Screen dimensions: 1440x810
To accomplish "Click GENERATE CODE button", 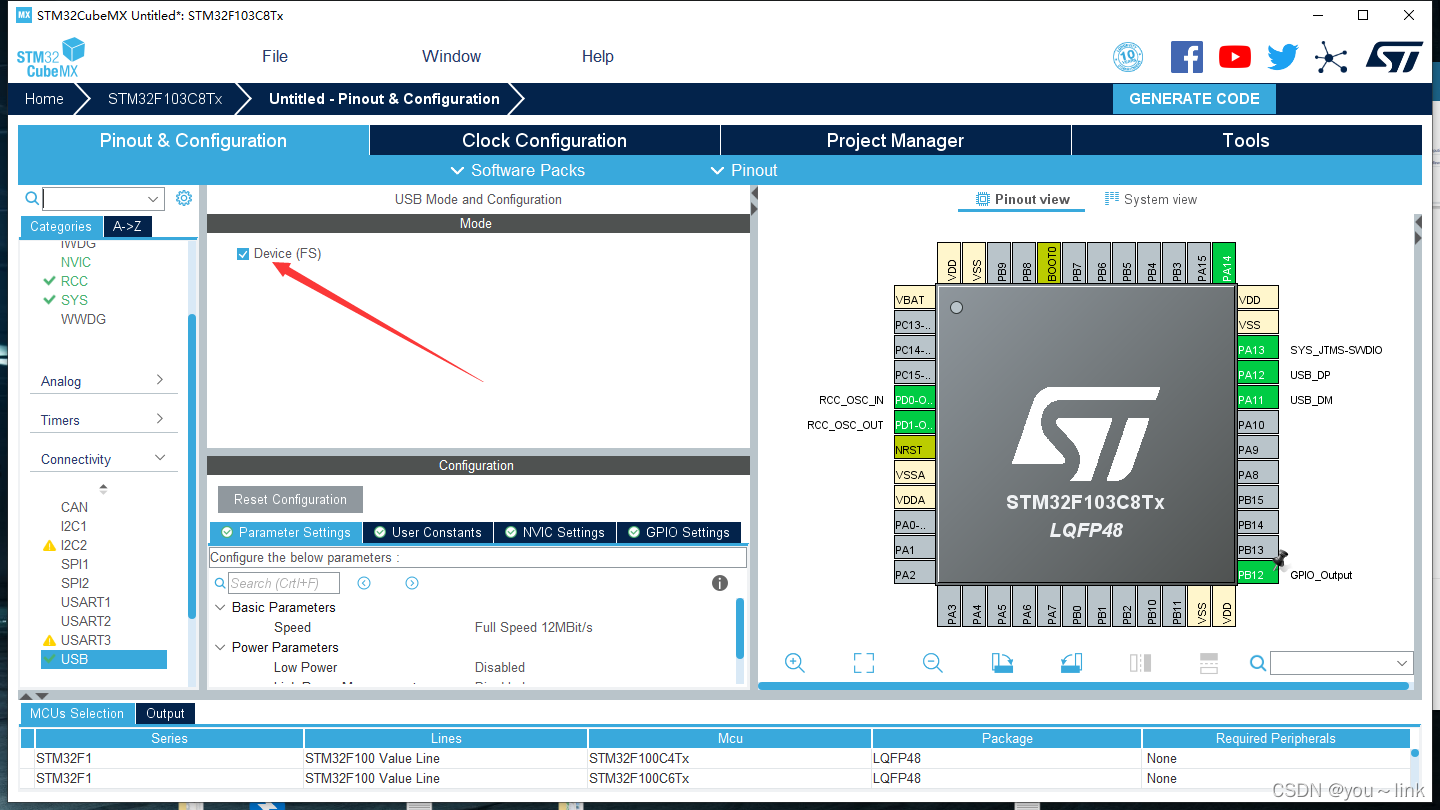I will 1194,99.
